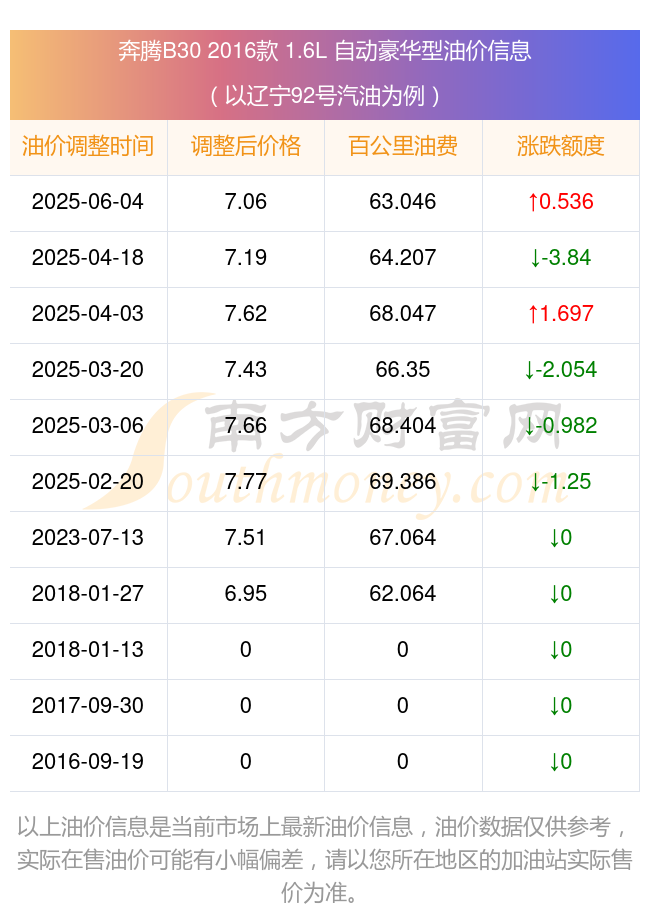Select the fuel cost cell '69.386'

(x=403, y=482)
